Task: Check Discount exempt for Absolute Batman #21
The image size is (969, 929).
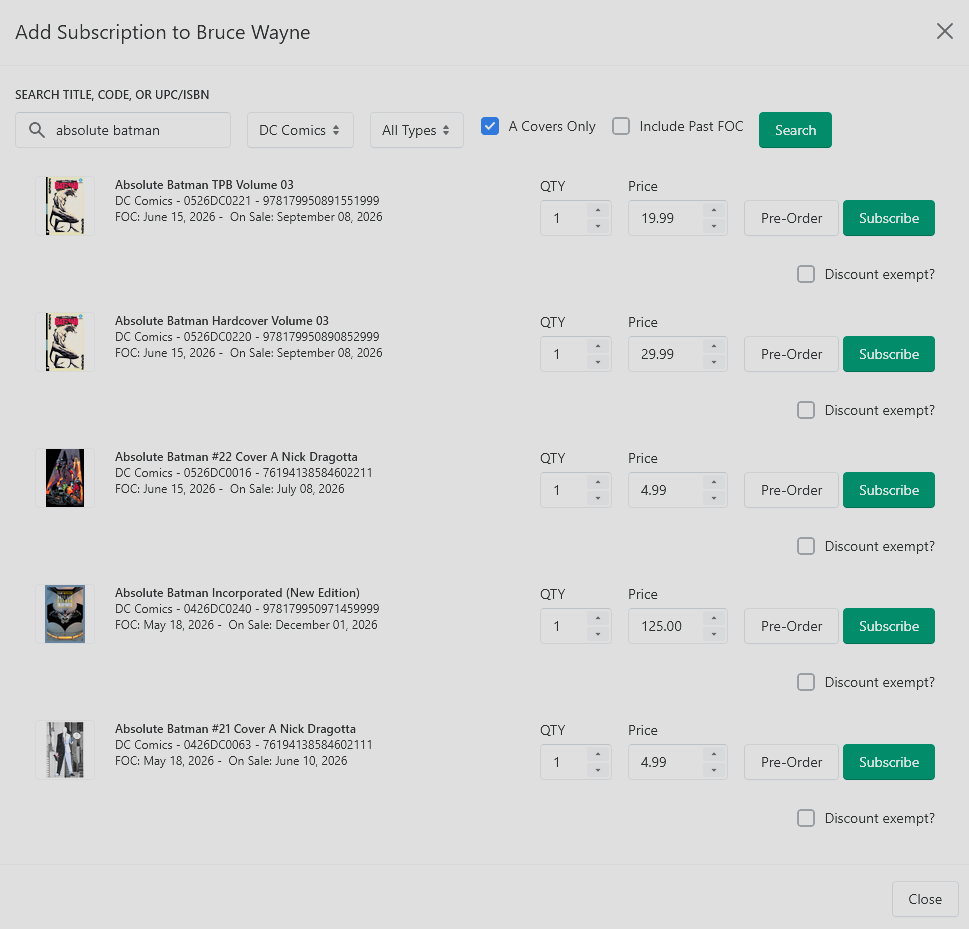Action: (806, 818)
